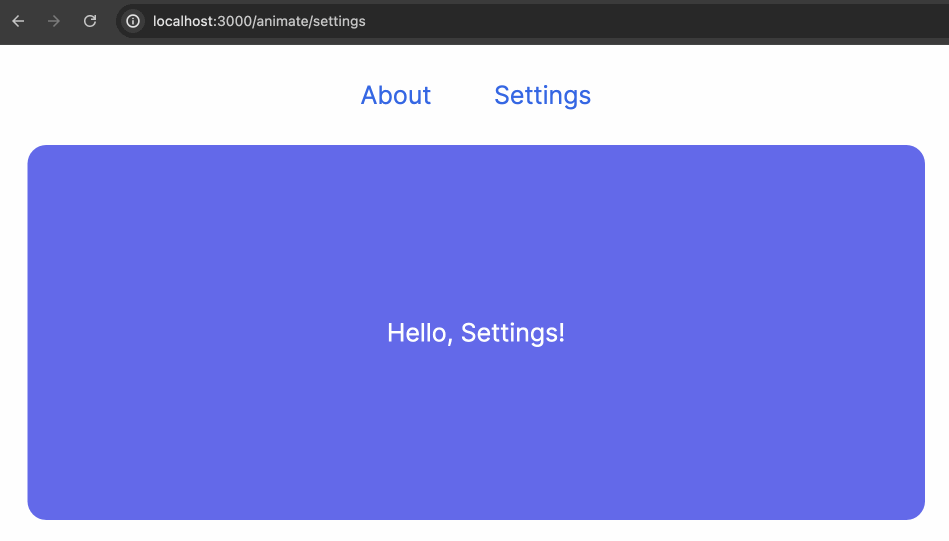
Task: Open the About link
Action: (x=396, y=95)
